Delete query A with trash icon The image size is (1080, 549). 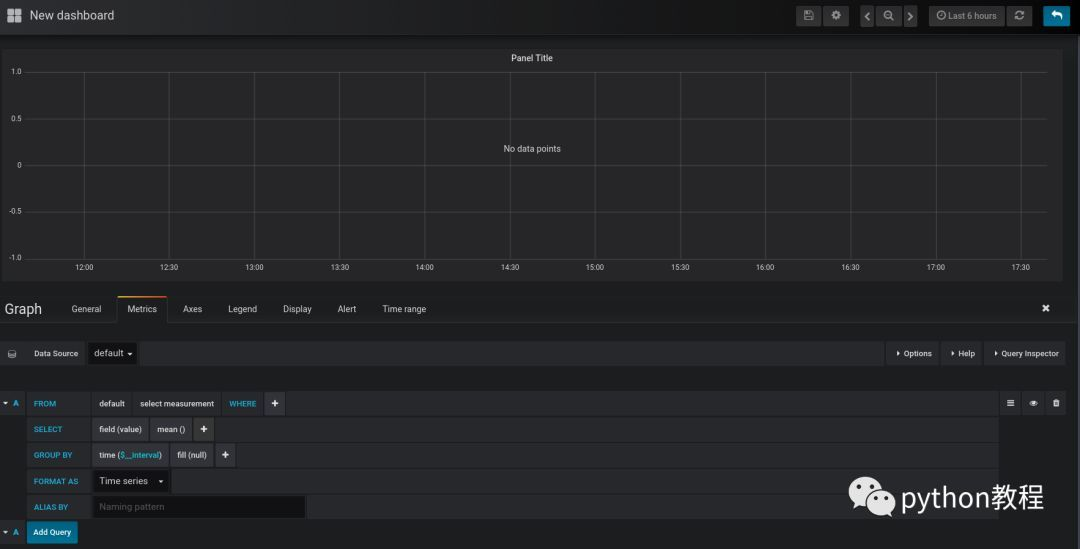click(1056, 403)
